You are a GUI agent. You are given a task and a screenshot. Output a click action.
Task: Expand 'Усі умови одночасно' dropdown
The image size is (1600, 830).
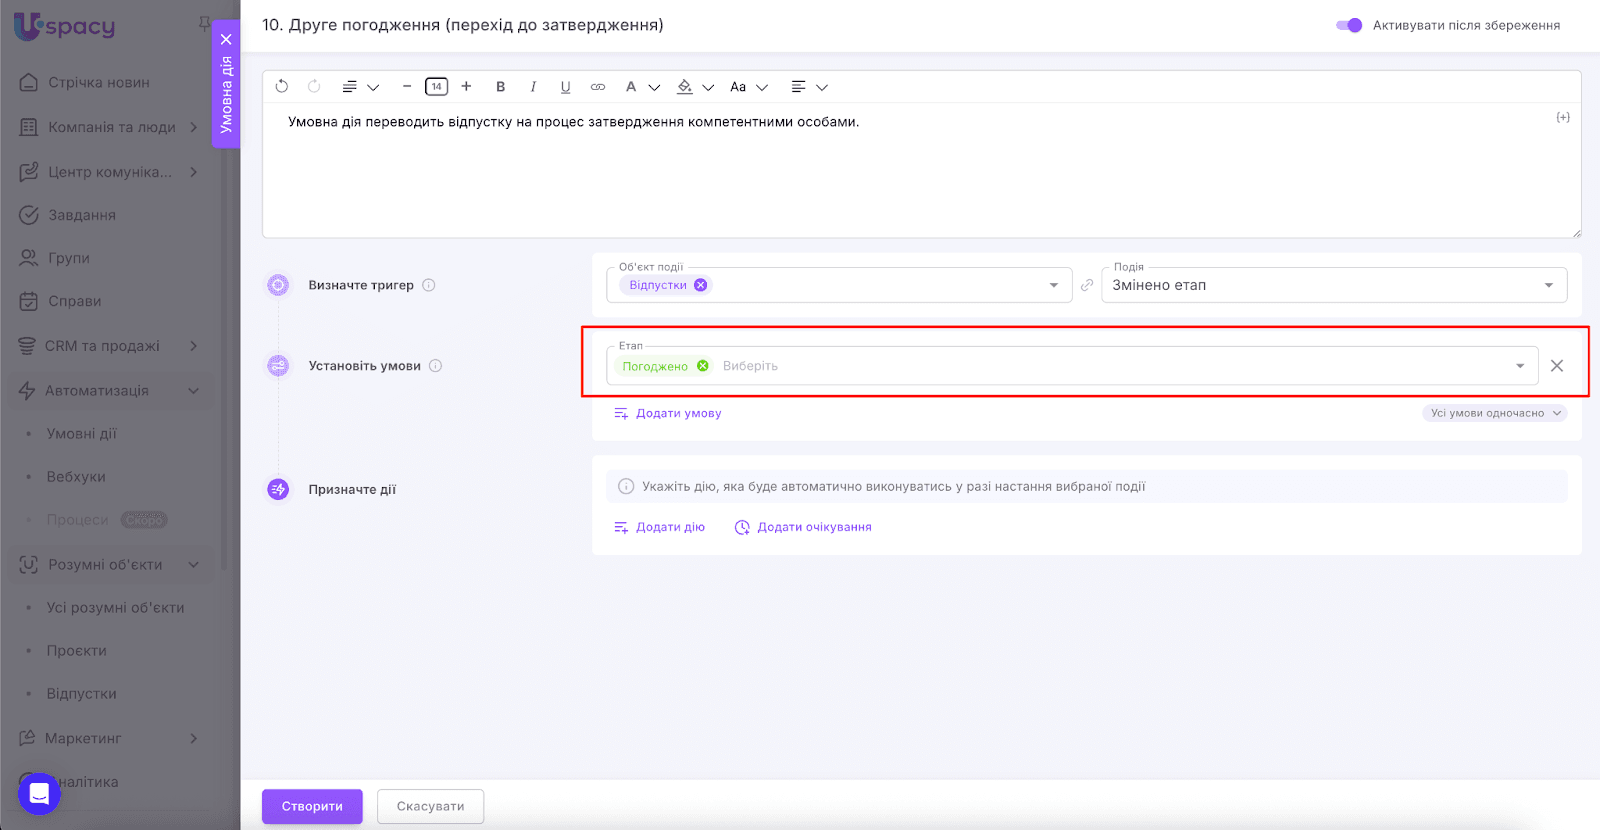pos(1494,413)
